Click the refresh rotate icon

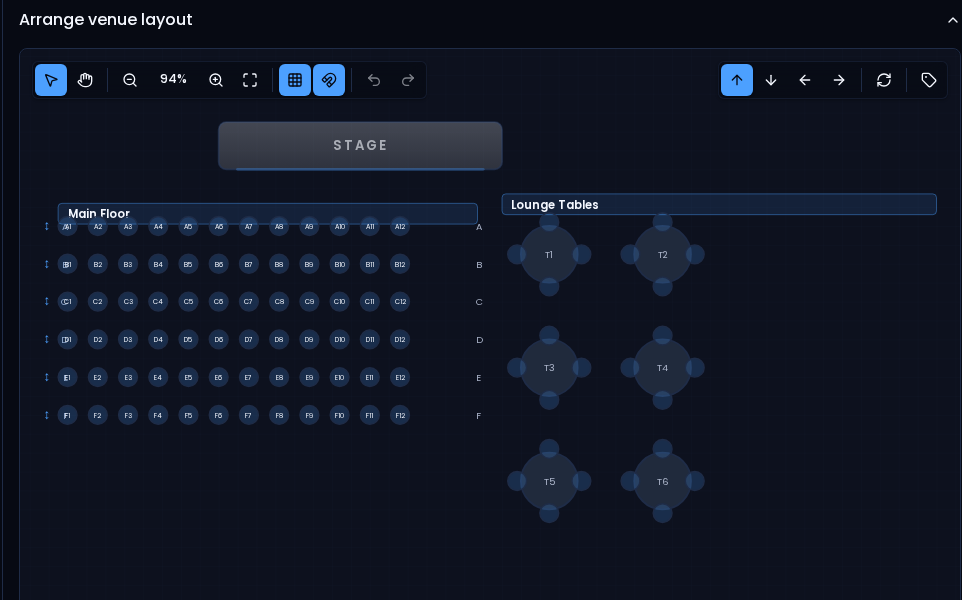tap(883, 80)
